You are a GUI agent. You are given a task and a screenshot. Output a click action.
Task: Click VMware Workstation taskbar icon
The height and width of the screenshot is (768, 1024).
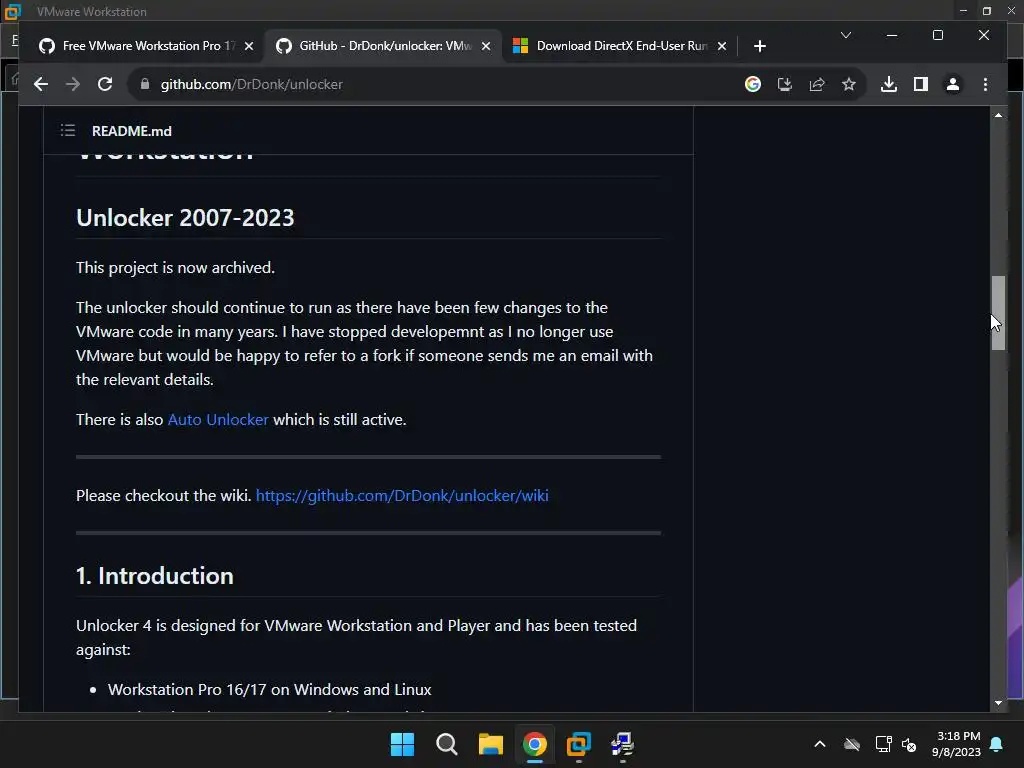tap(579, 744)
